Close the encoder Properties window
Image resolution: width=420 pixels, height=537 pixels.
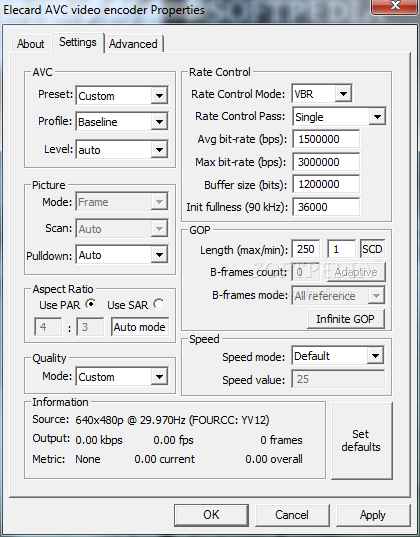point(395,6)
